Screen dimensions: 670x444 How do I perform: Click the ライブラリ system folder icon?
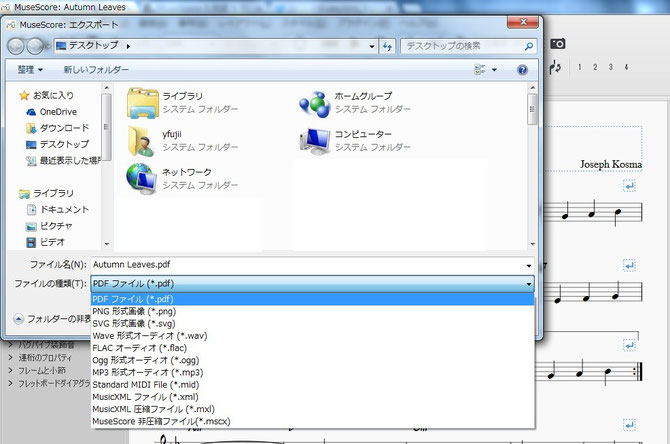(x=143, y=103)
